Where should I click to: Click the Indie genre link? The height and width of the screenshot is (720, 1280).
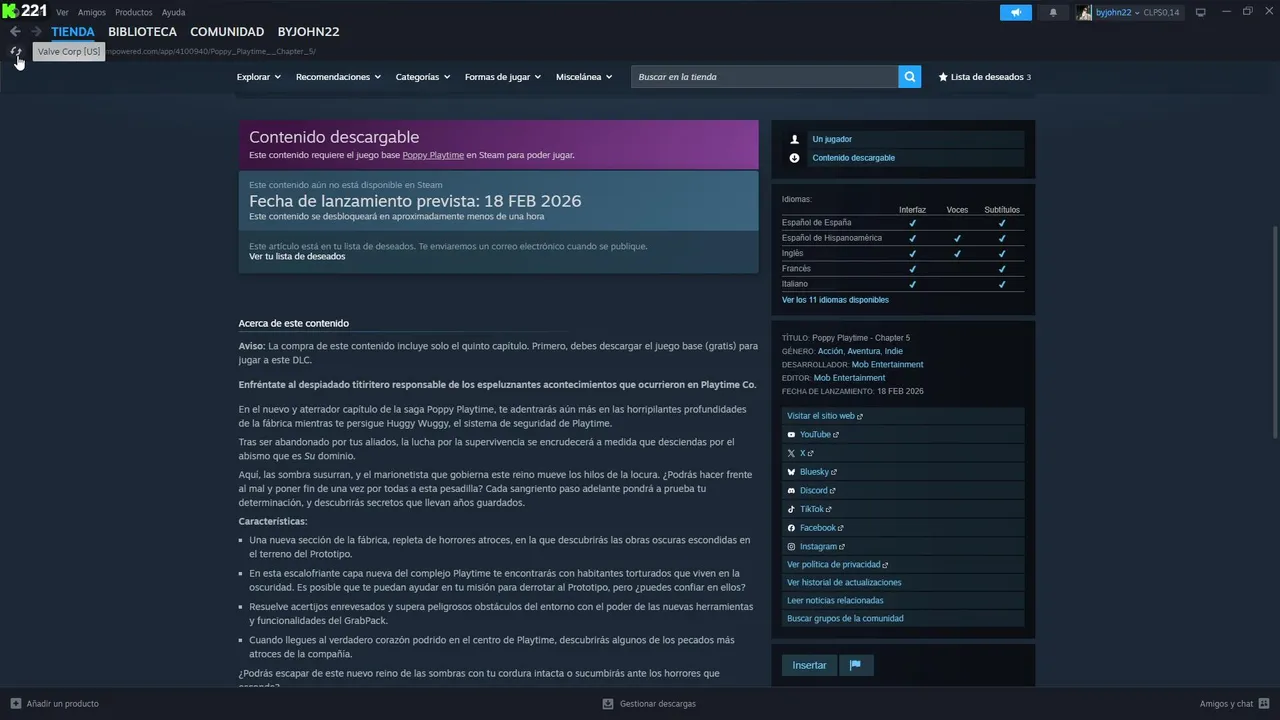[893, 352]
